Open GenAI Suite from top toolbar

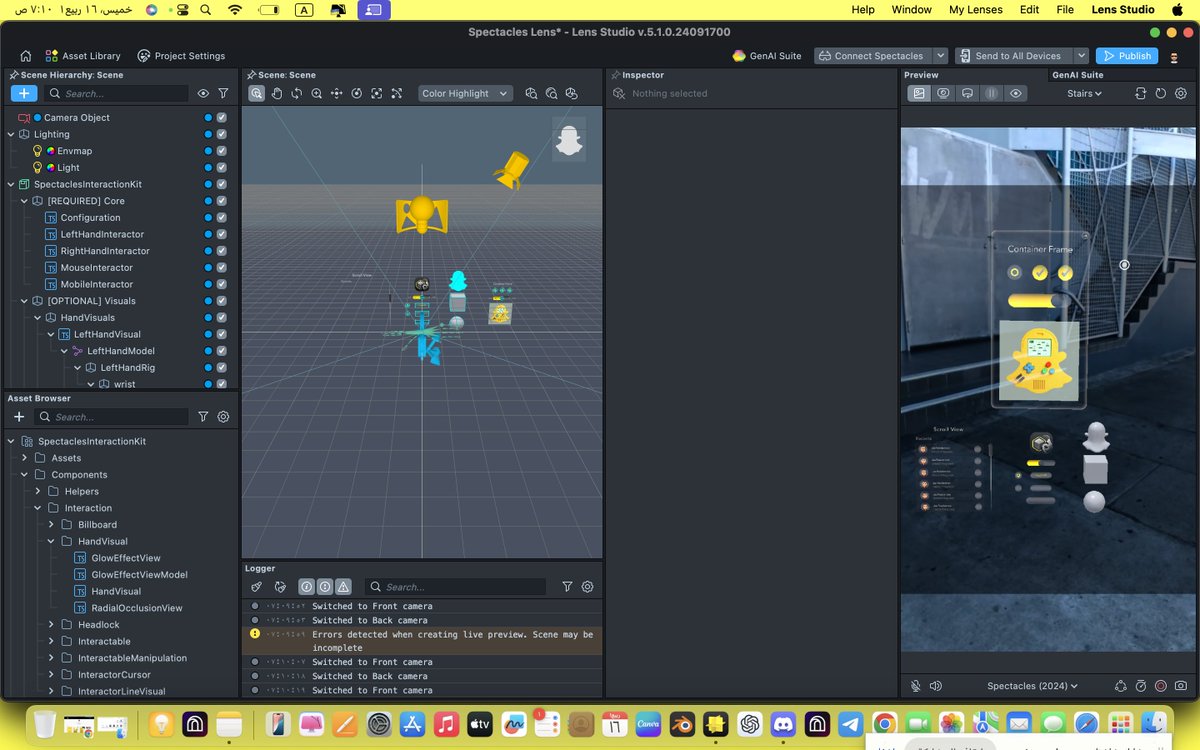tap(767, 56)
